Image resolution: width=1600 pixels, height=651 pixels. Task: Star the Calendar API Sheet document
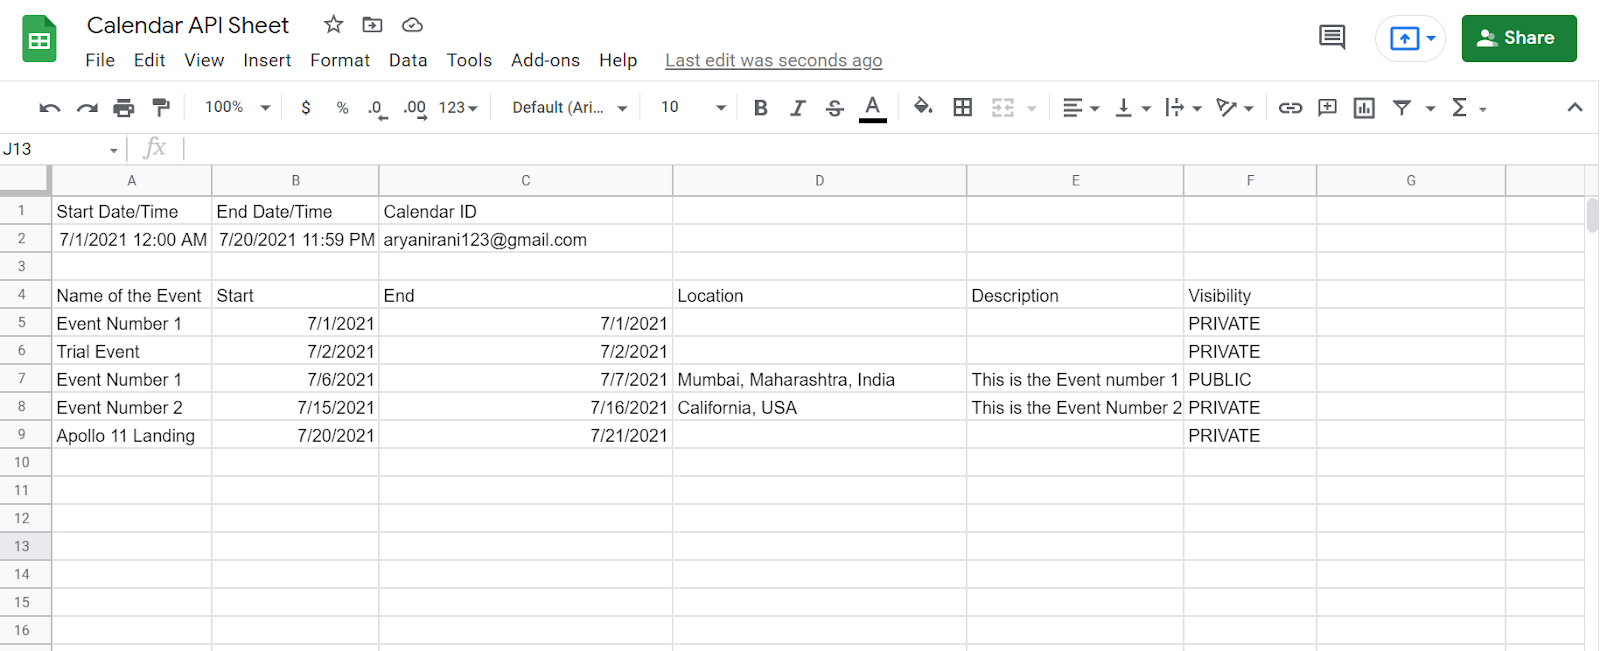pos(334,25)
